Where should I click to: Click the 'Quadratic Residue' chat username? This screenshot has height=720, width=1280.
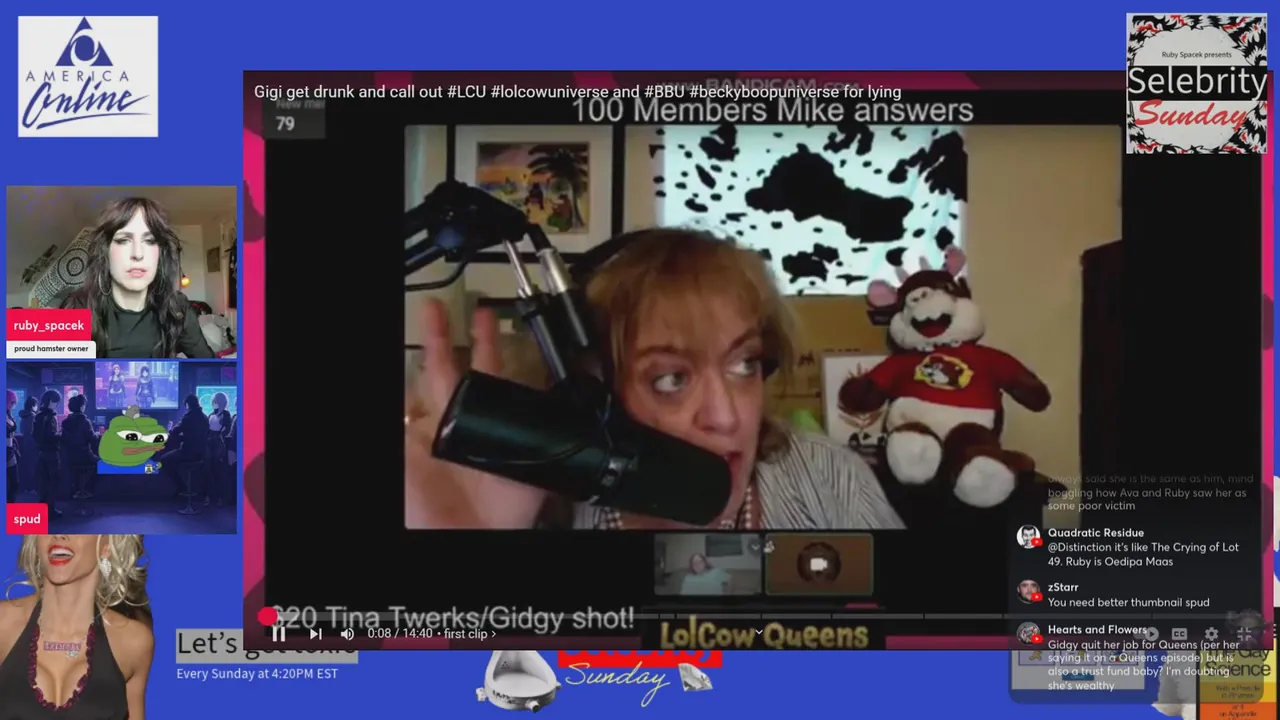[x=1096, y=533]
